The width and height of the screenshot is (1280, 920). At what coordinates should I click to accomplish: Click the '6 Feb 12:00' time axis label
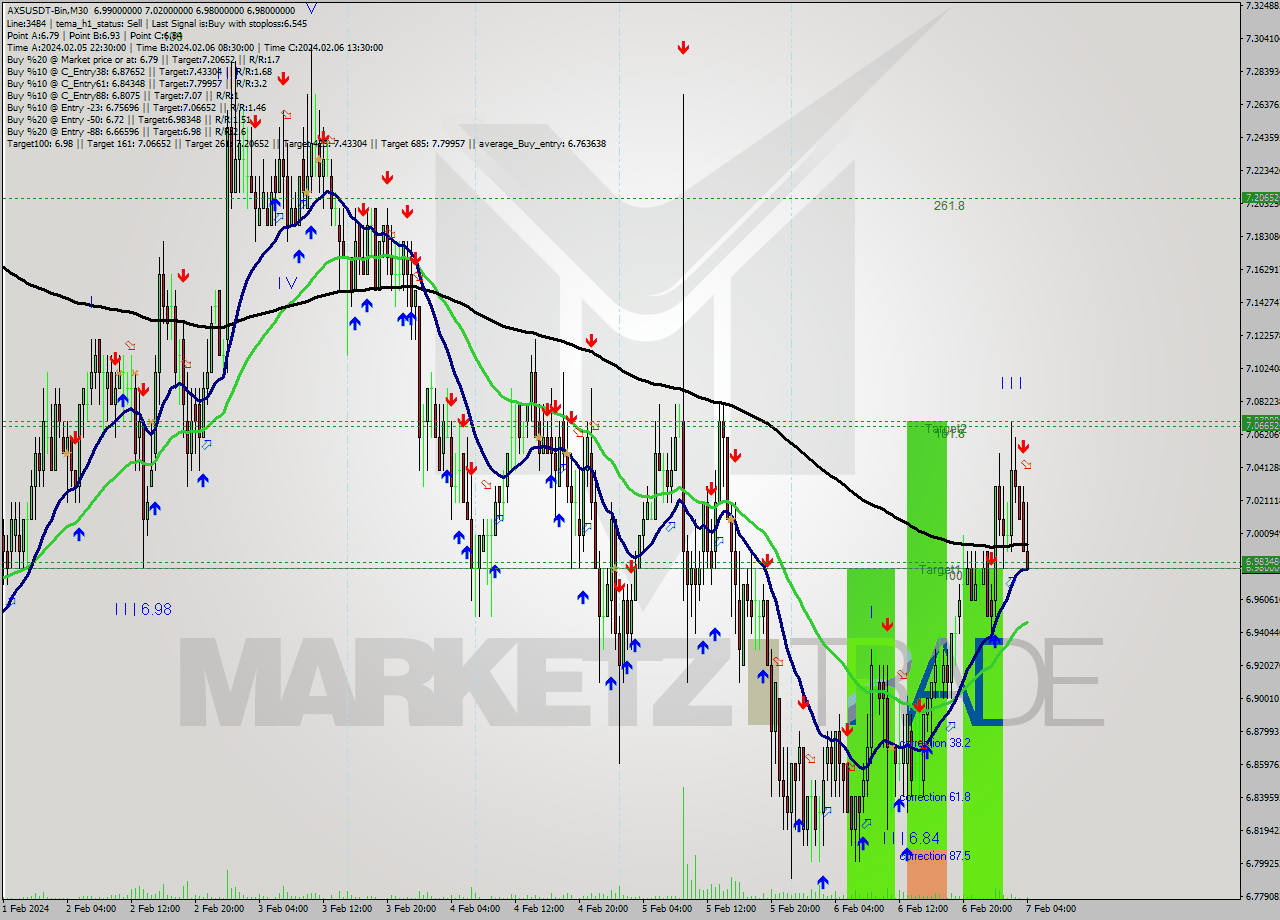923,909
